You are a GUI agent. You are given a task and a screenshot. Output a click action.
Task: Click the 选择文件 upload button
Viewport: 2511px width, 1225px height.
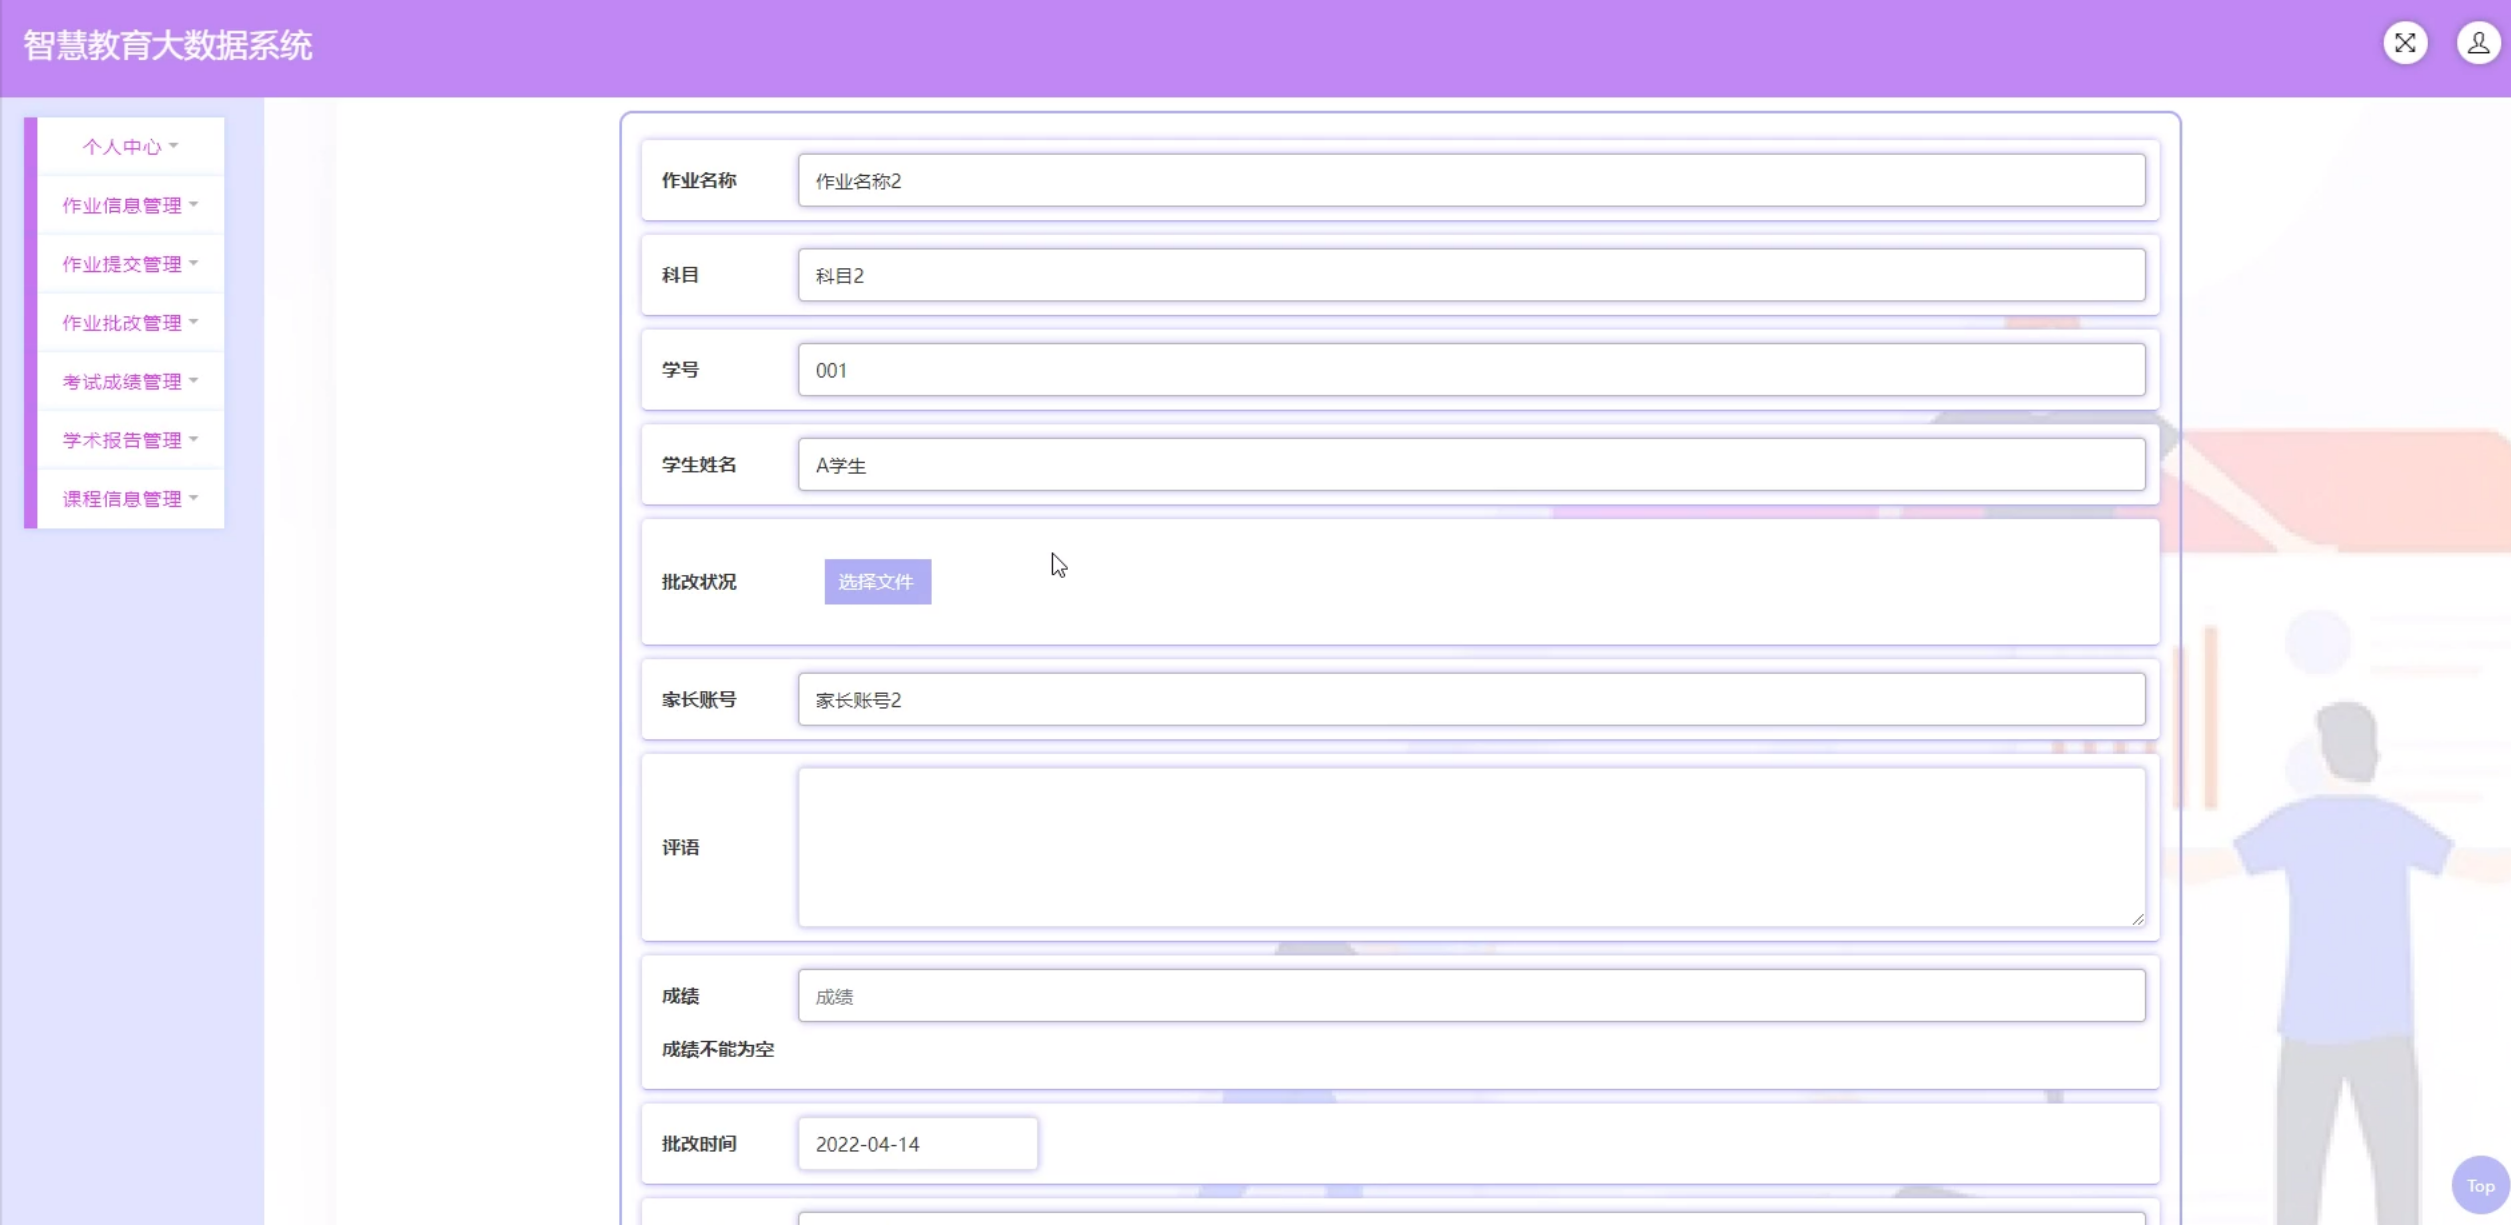tap(877, 582)
